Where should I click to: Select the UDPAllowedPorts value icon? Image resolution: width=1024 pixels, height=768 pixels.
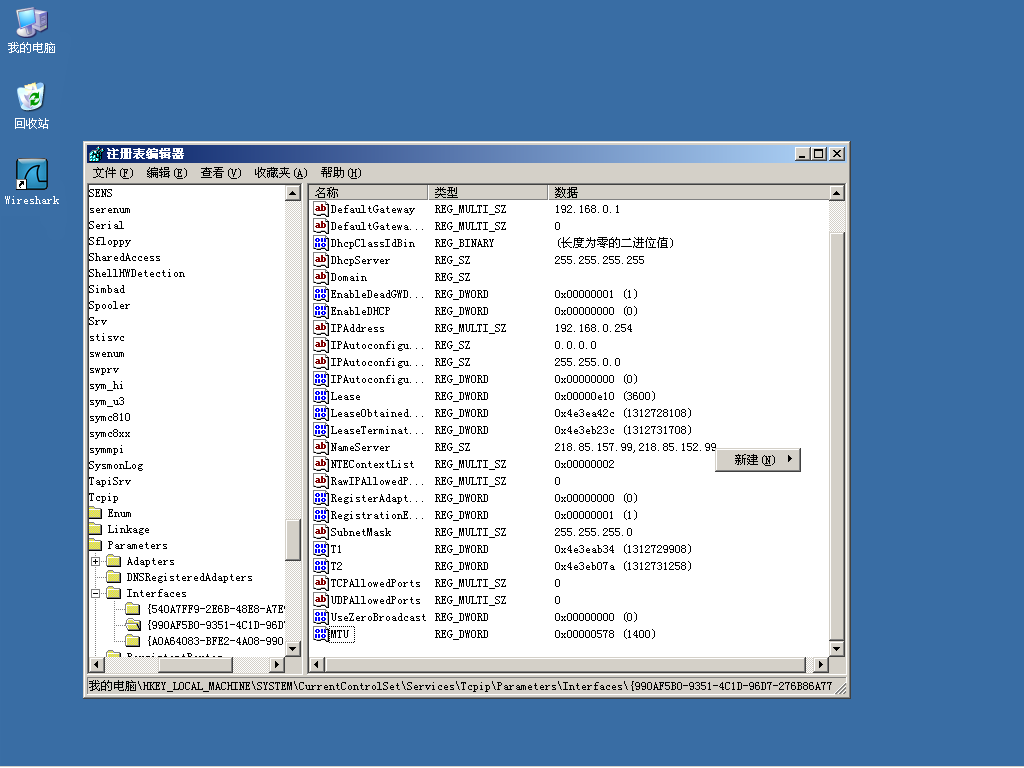pyautogui.click(x=320, y=600)
